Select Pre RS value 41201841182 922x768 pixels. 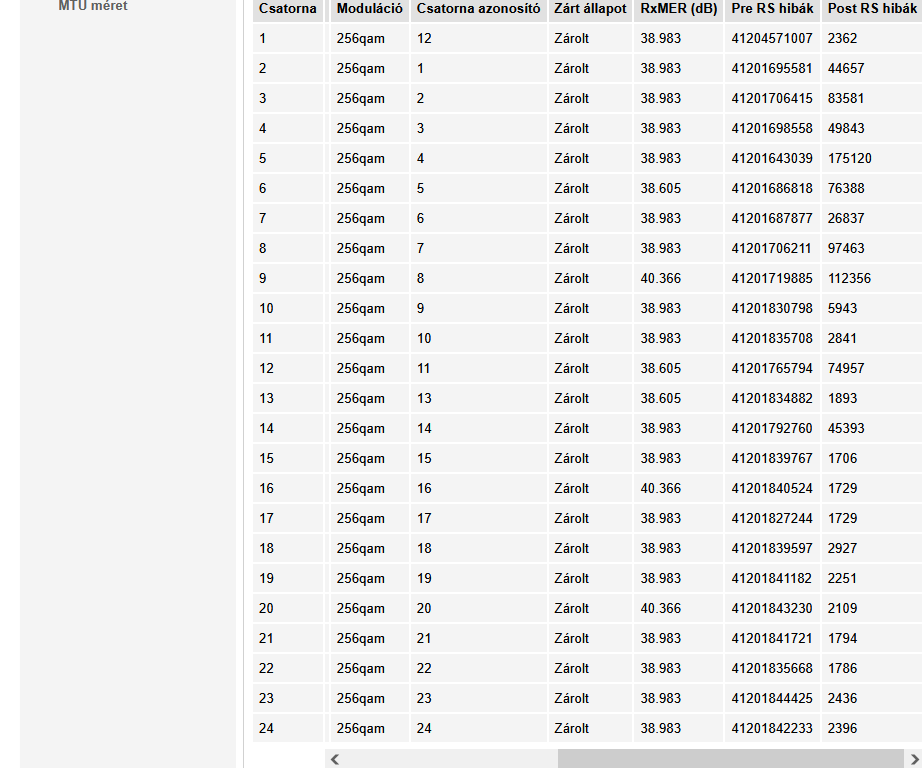coord(771,578)
